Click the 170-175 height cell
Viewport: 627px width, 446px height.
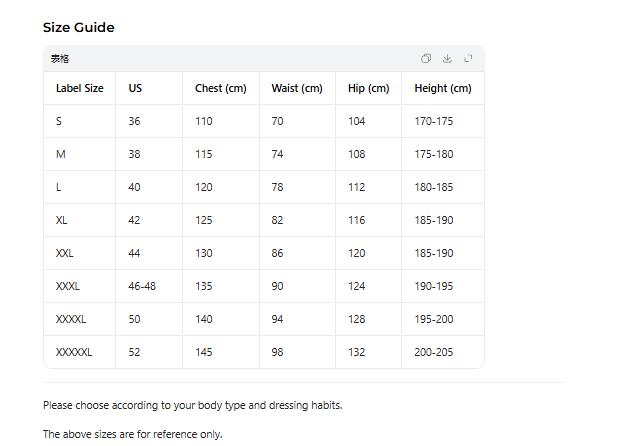[x=433, y=121]
